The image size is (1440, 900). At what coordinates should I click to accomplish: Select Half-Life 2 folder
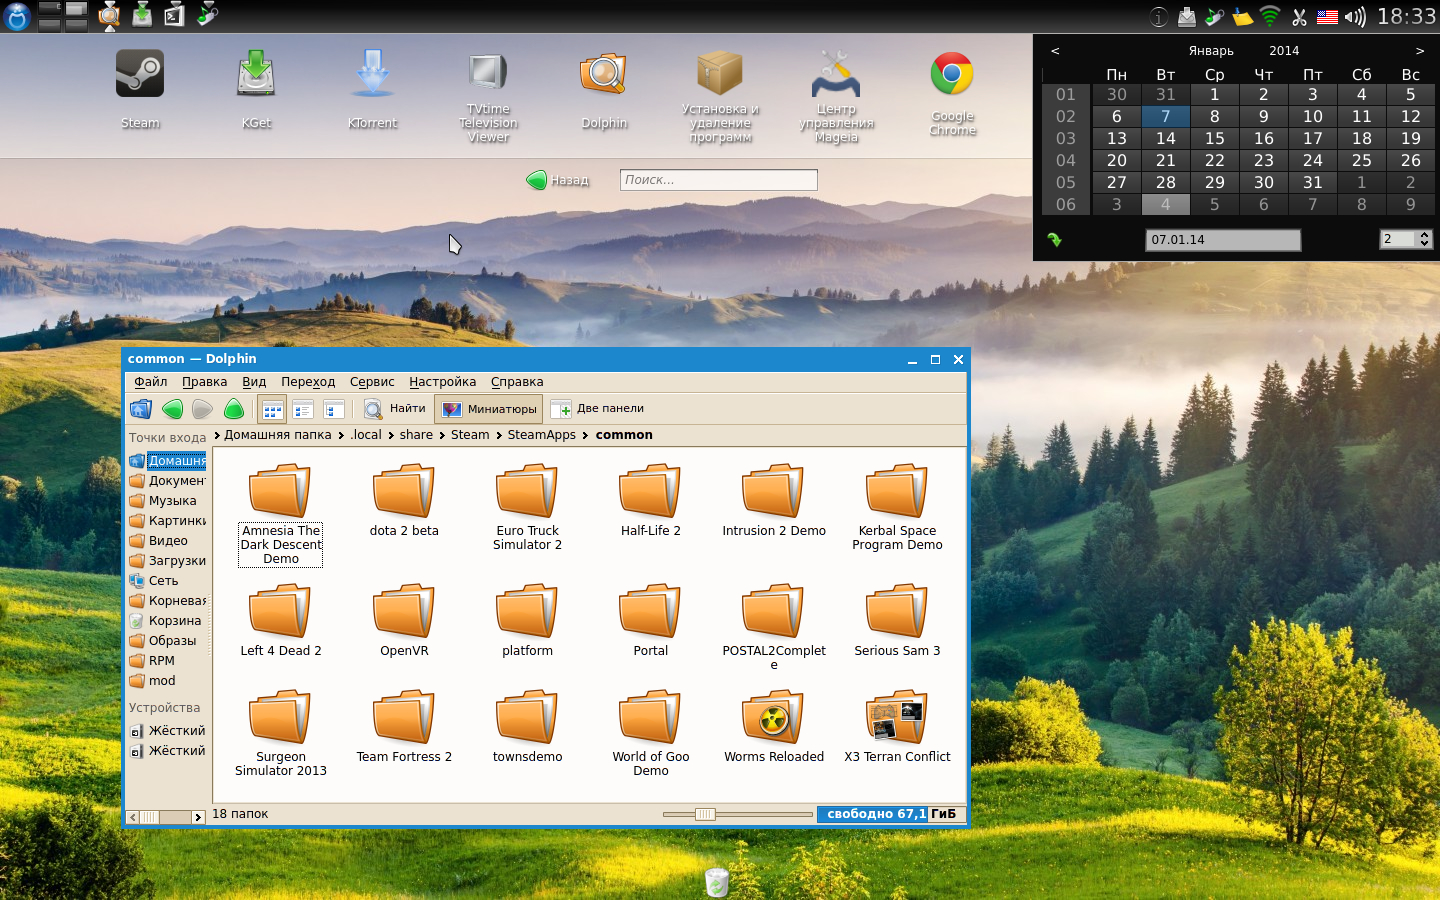point(650,500)
